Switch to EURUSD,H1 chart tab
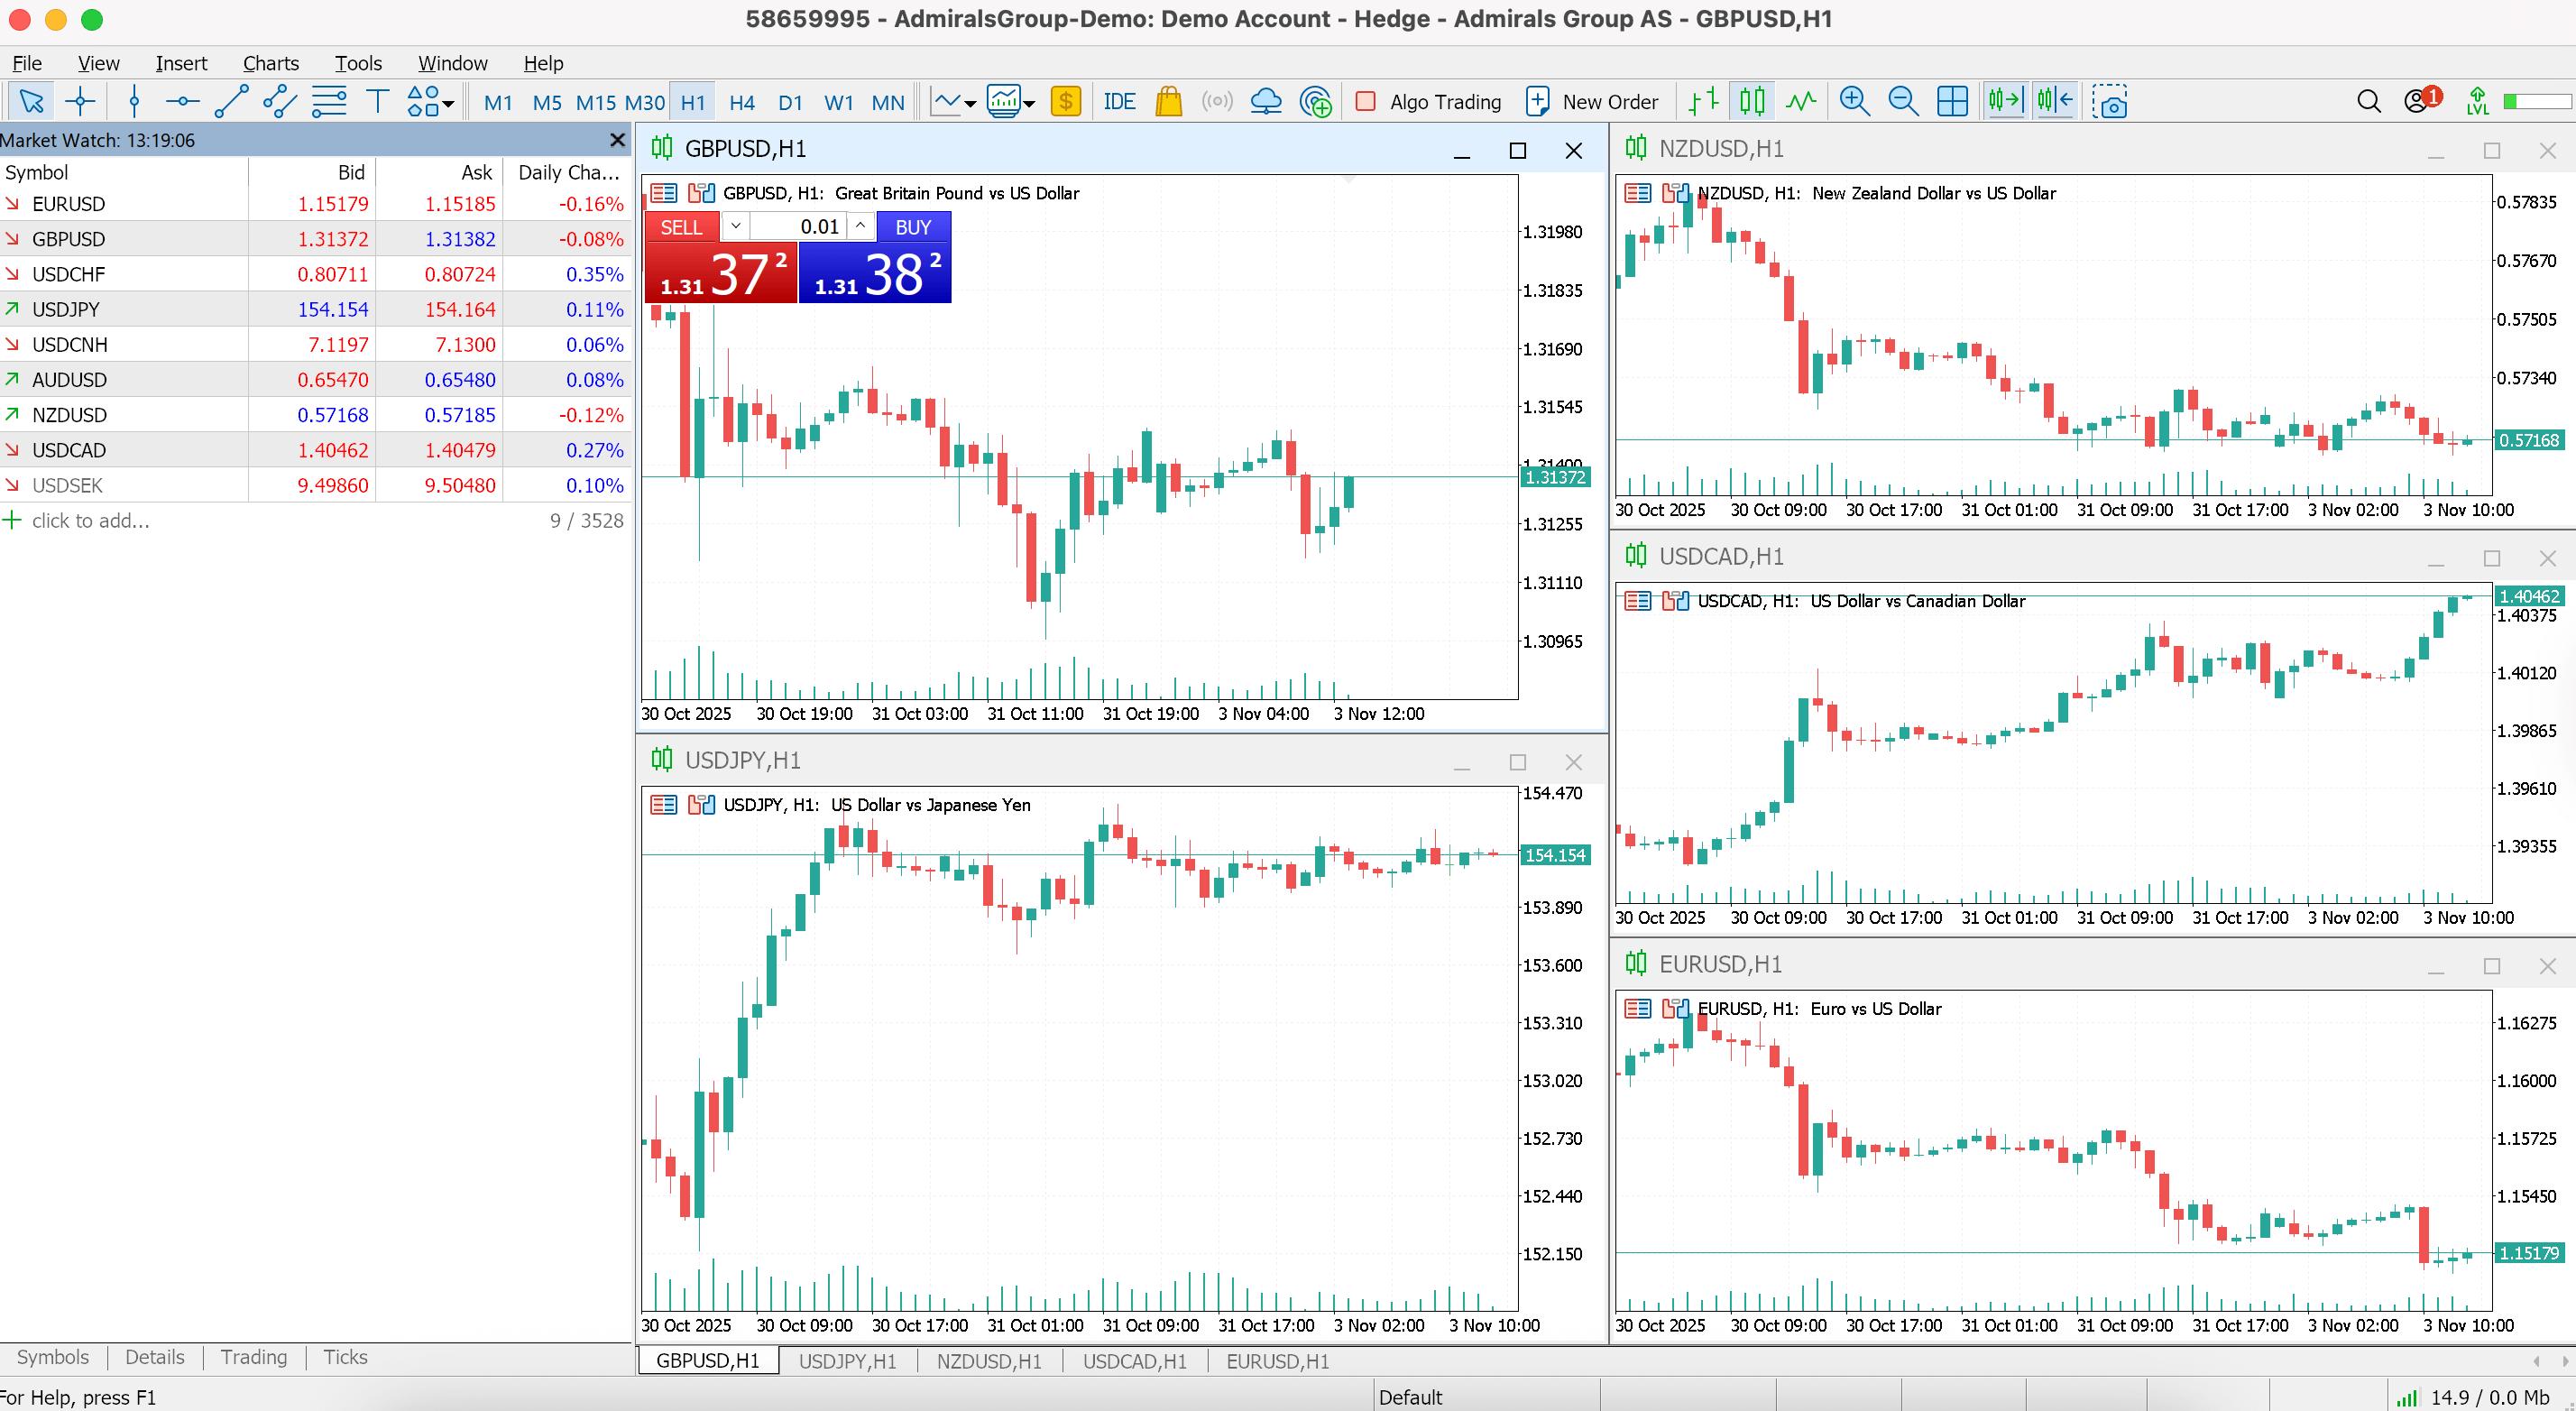The height and width of the screenshot is (1411, 2576). (x=1277, y=1361)
